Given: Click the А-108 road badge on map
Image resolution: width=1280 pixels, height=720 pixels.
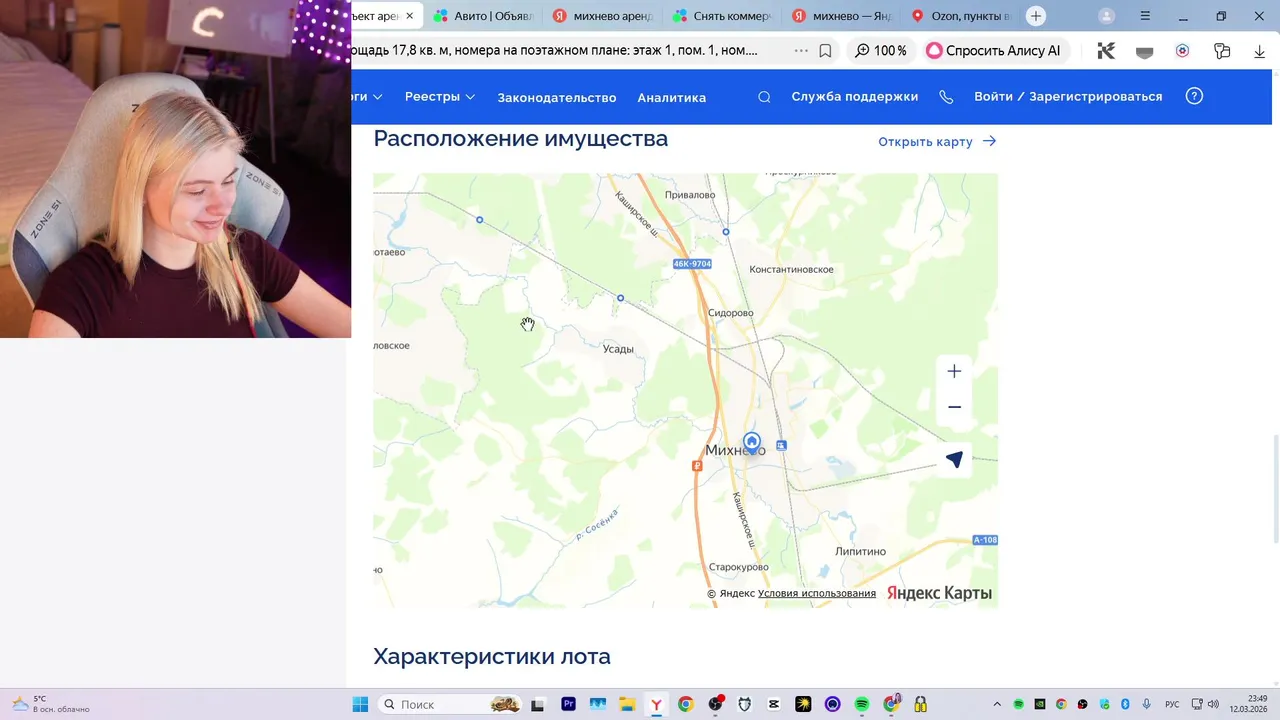Looking at the screenshot, I should (985, 540).
